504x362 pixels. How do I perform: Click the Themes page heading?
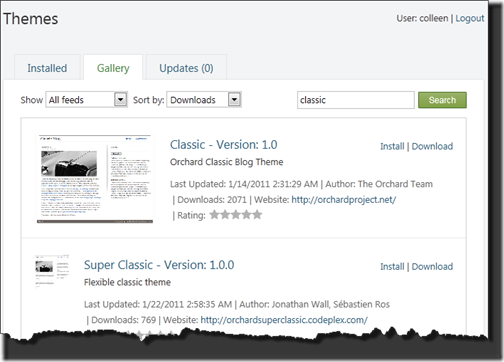pos(31,19)
